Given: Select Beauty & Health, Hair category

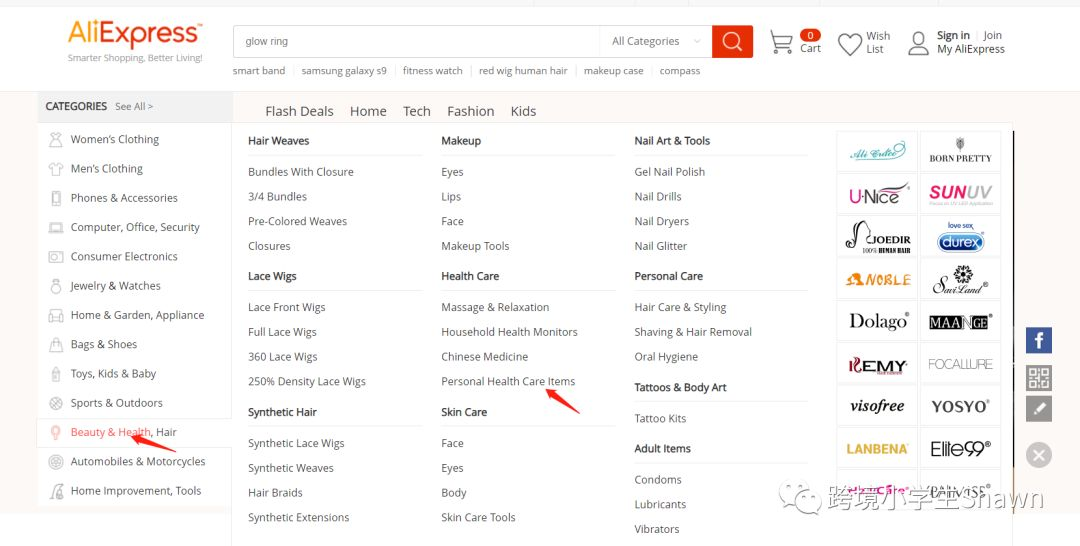Looking at the screenshot, I should (123, 432).
